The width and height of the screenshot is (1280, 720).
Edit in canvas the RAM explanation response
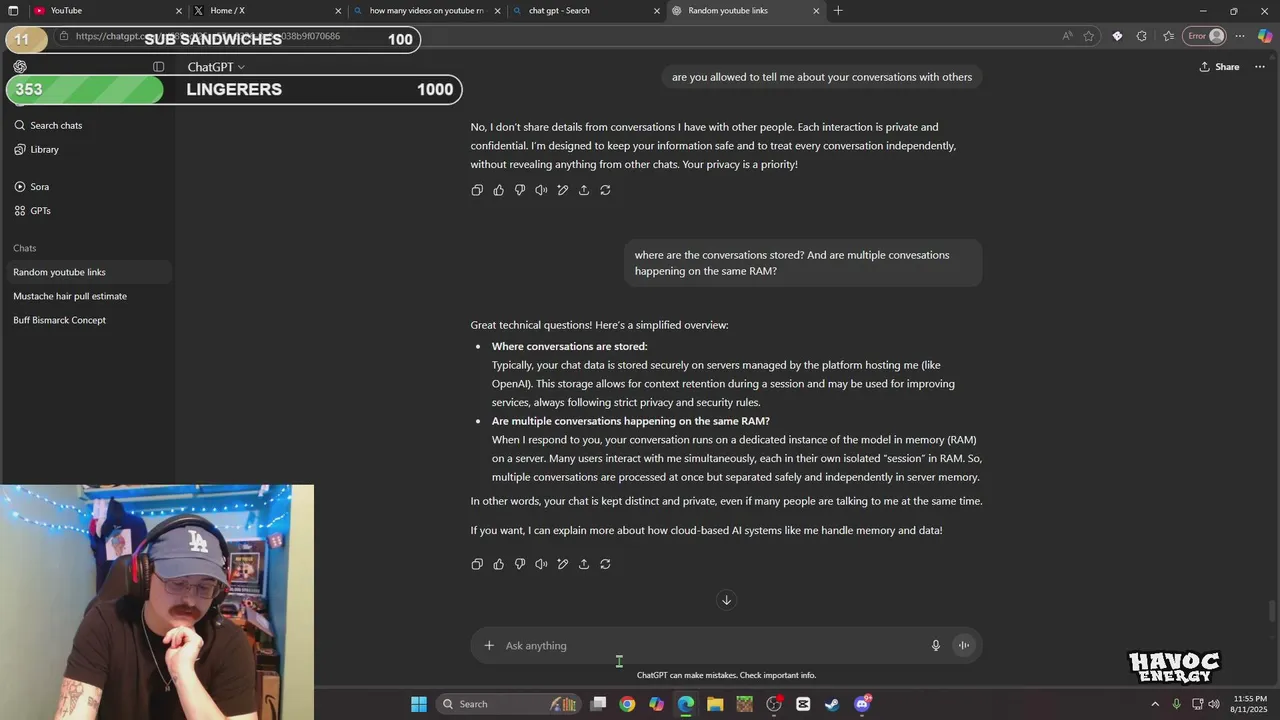(x=563, y=564)
